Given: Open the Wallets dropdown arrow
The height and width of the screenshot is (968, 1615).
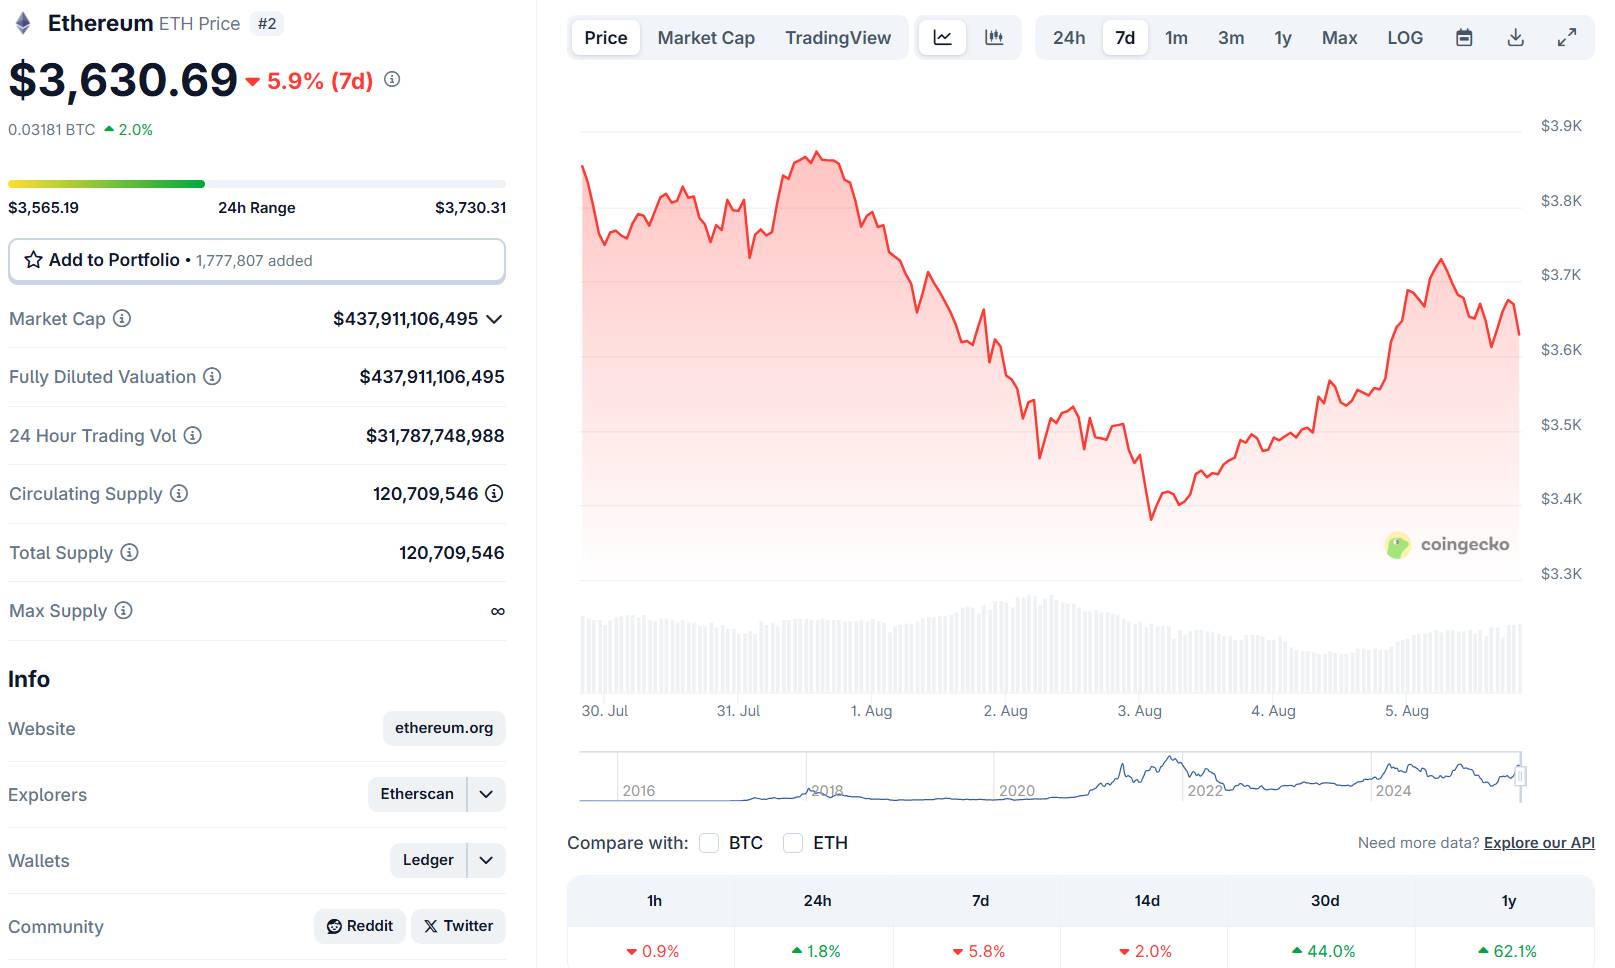Looking at the screenshot, I should point(486,860).
